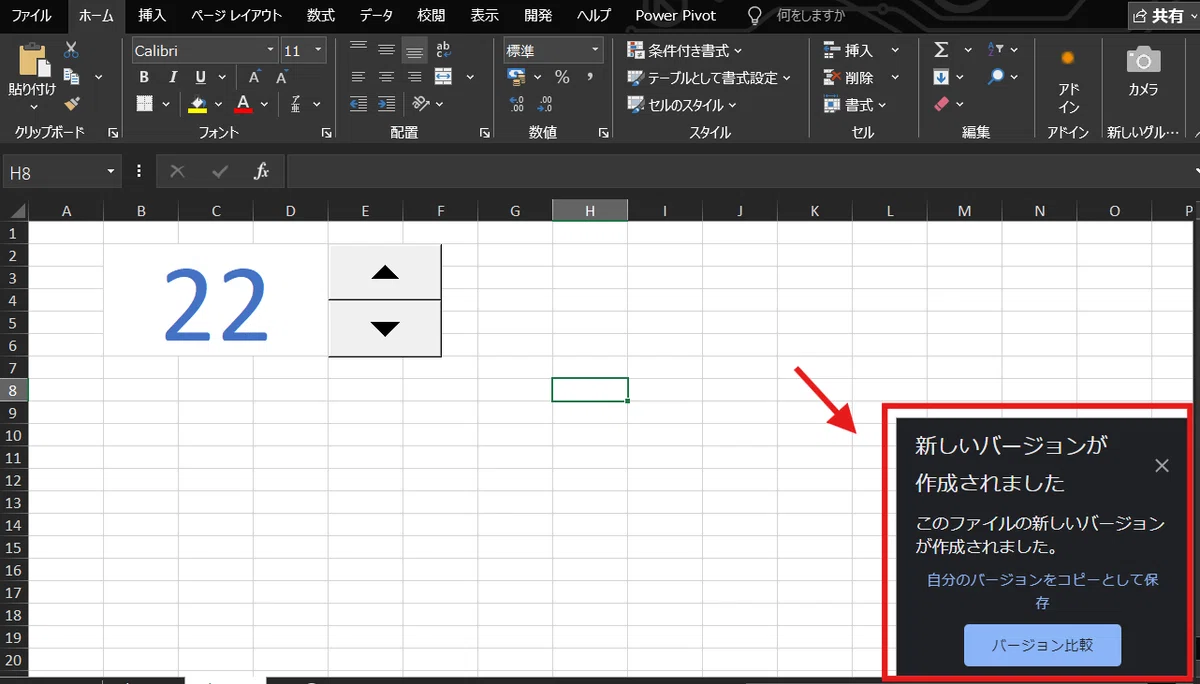Open the number format 標準 dropdown
This screenshot has width=1200, height=684.
coord(596,50)
